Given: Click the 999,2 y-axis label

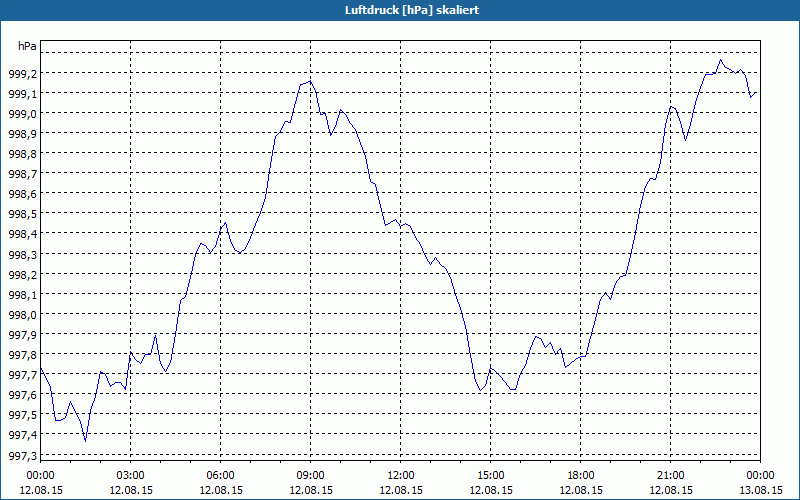Looking at the screenshot, I should click(22, 74).
